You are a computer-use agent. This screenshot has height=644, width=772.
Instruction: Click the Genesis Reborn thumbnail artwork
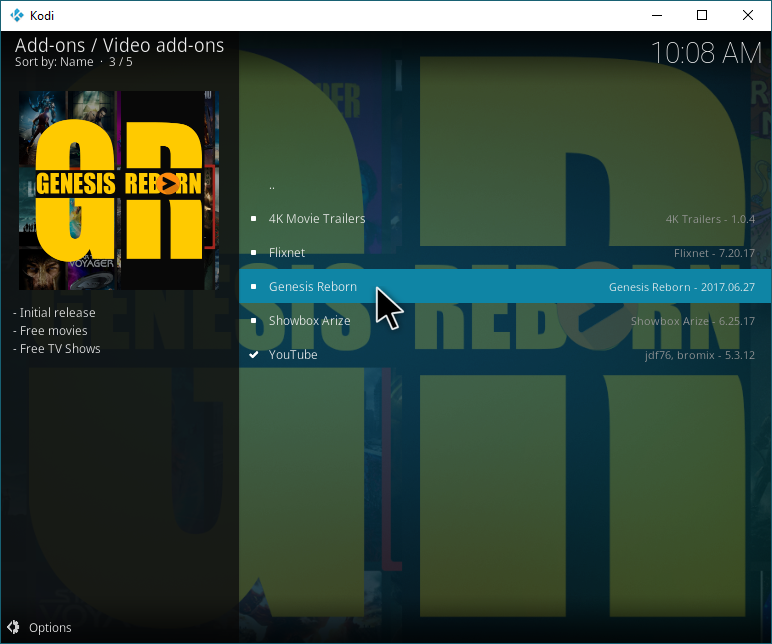[118, 190]
